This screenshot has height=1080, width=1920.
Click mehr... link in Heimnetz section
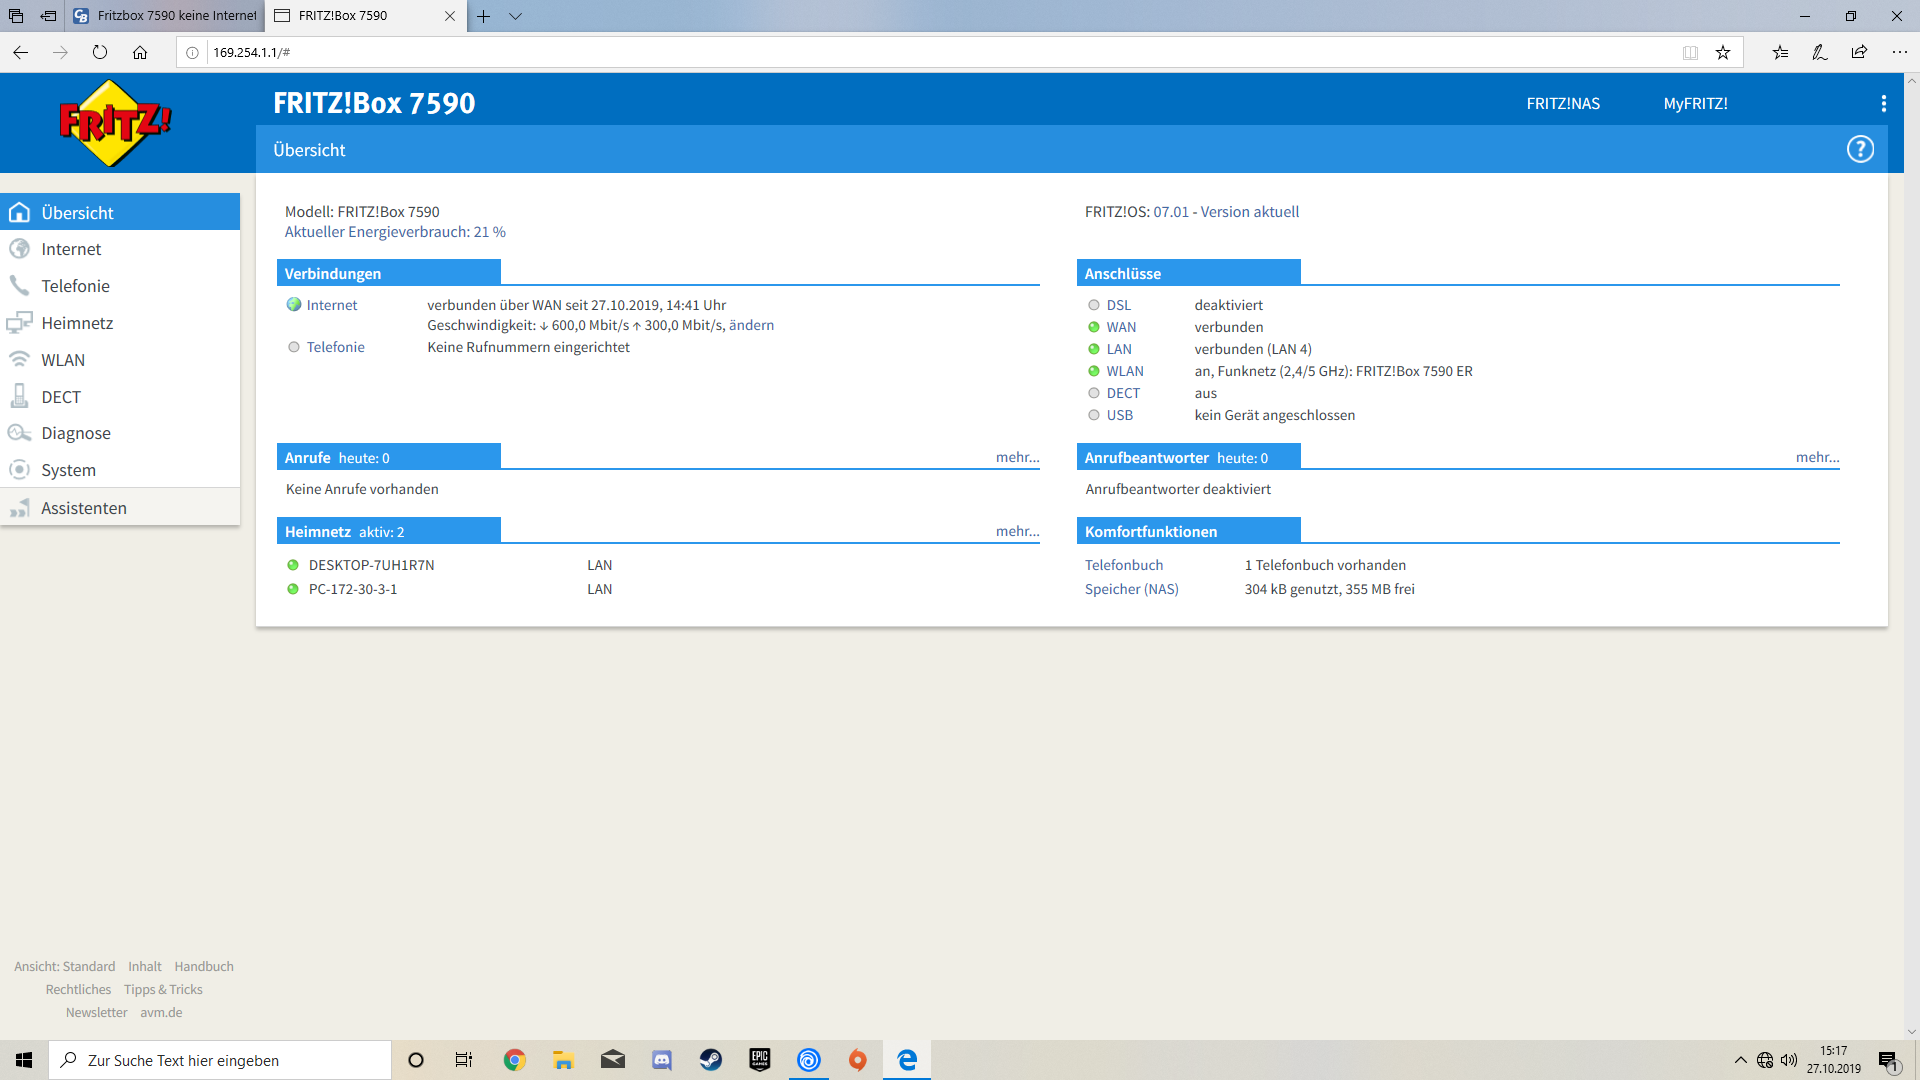pyautogui.click(x=1017, y=531)
